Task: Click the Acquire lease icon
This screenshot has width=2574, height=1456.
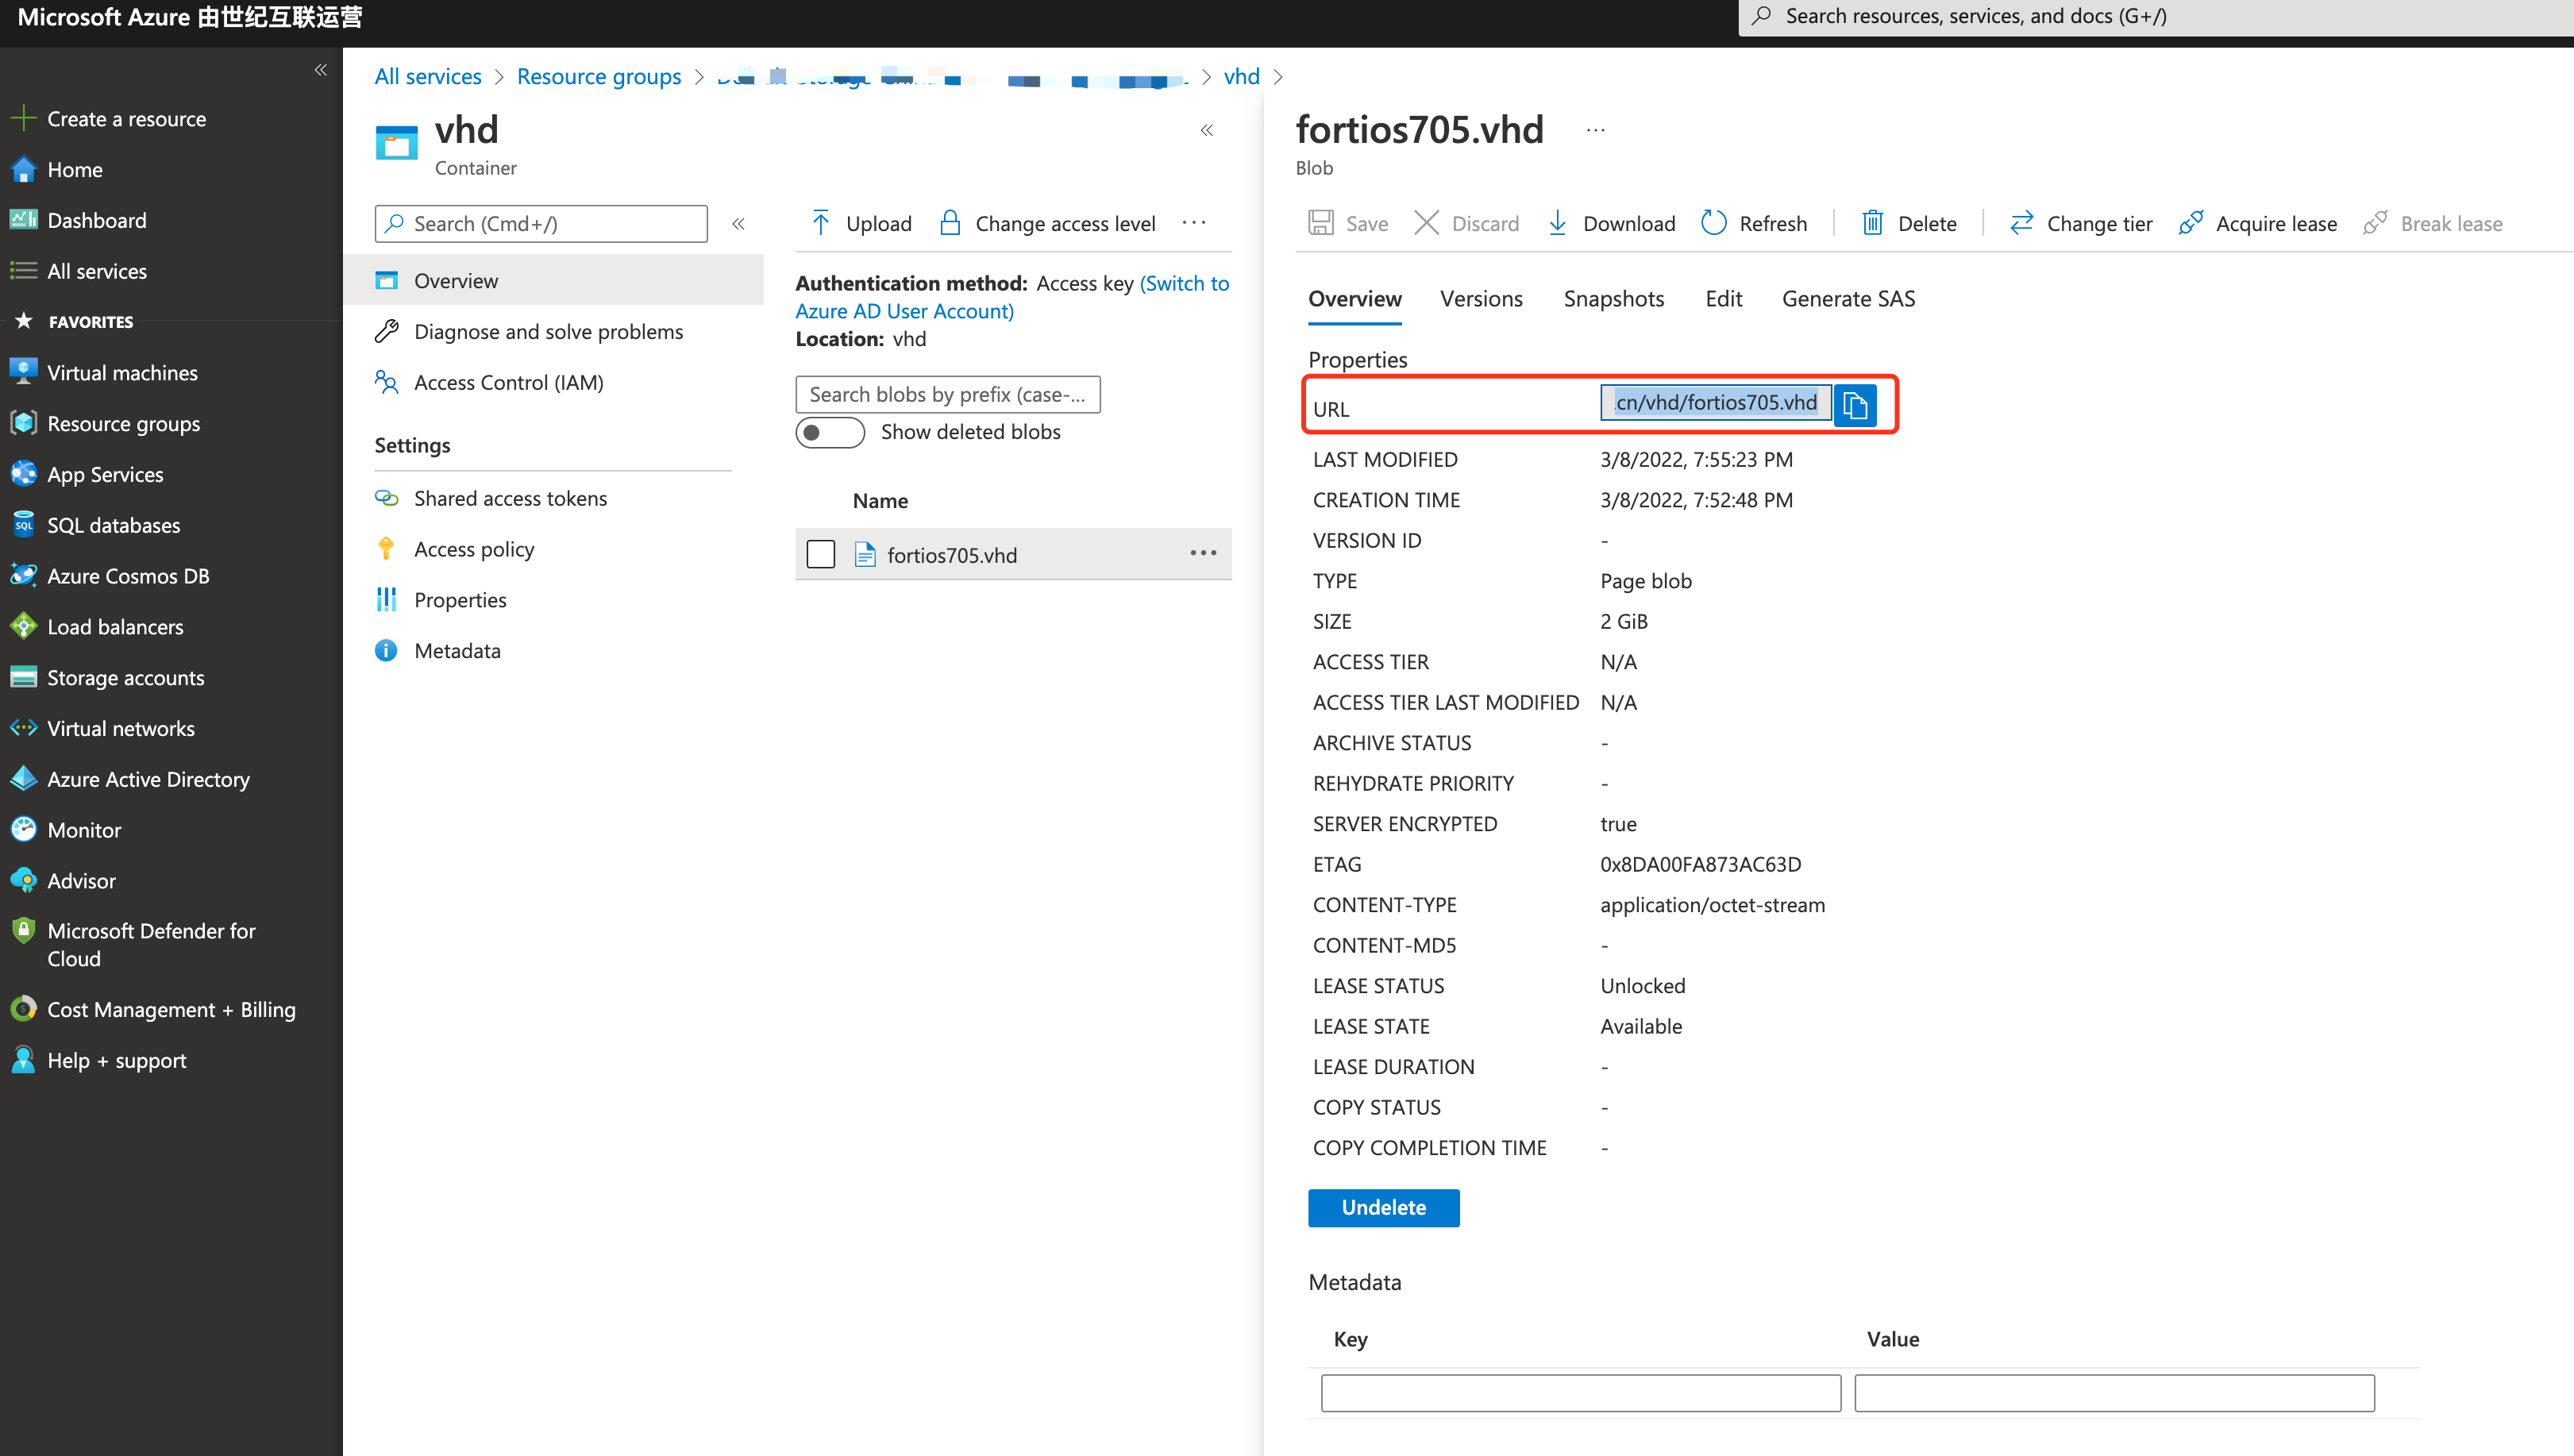Action: tap(2190, 223)
